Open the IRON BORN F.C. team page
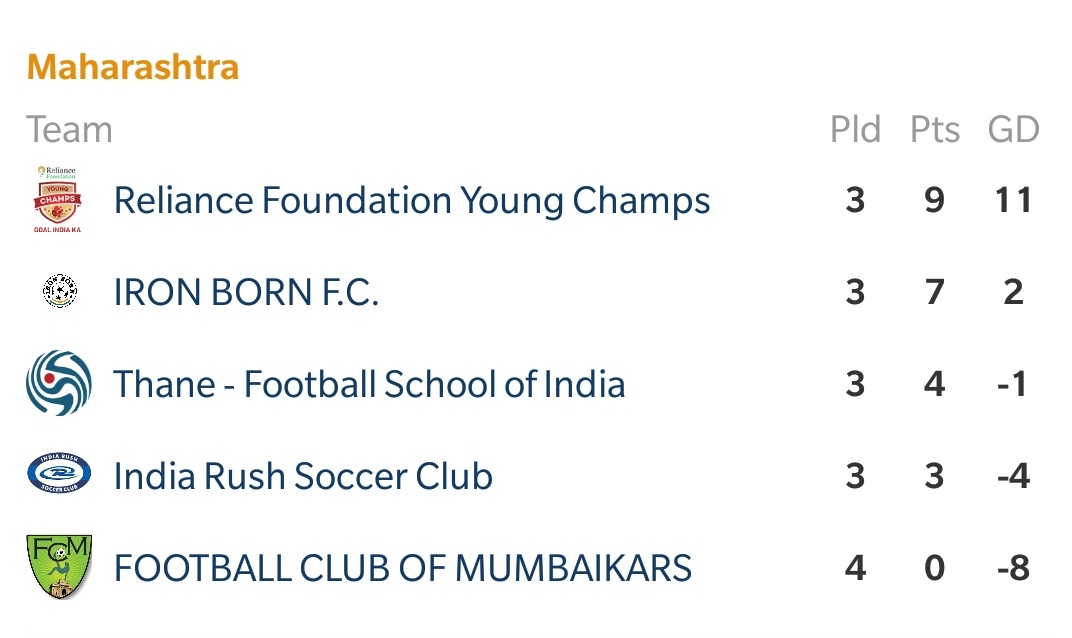Viewport: 1072px width, 638px height. [246, 293]
